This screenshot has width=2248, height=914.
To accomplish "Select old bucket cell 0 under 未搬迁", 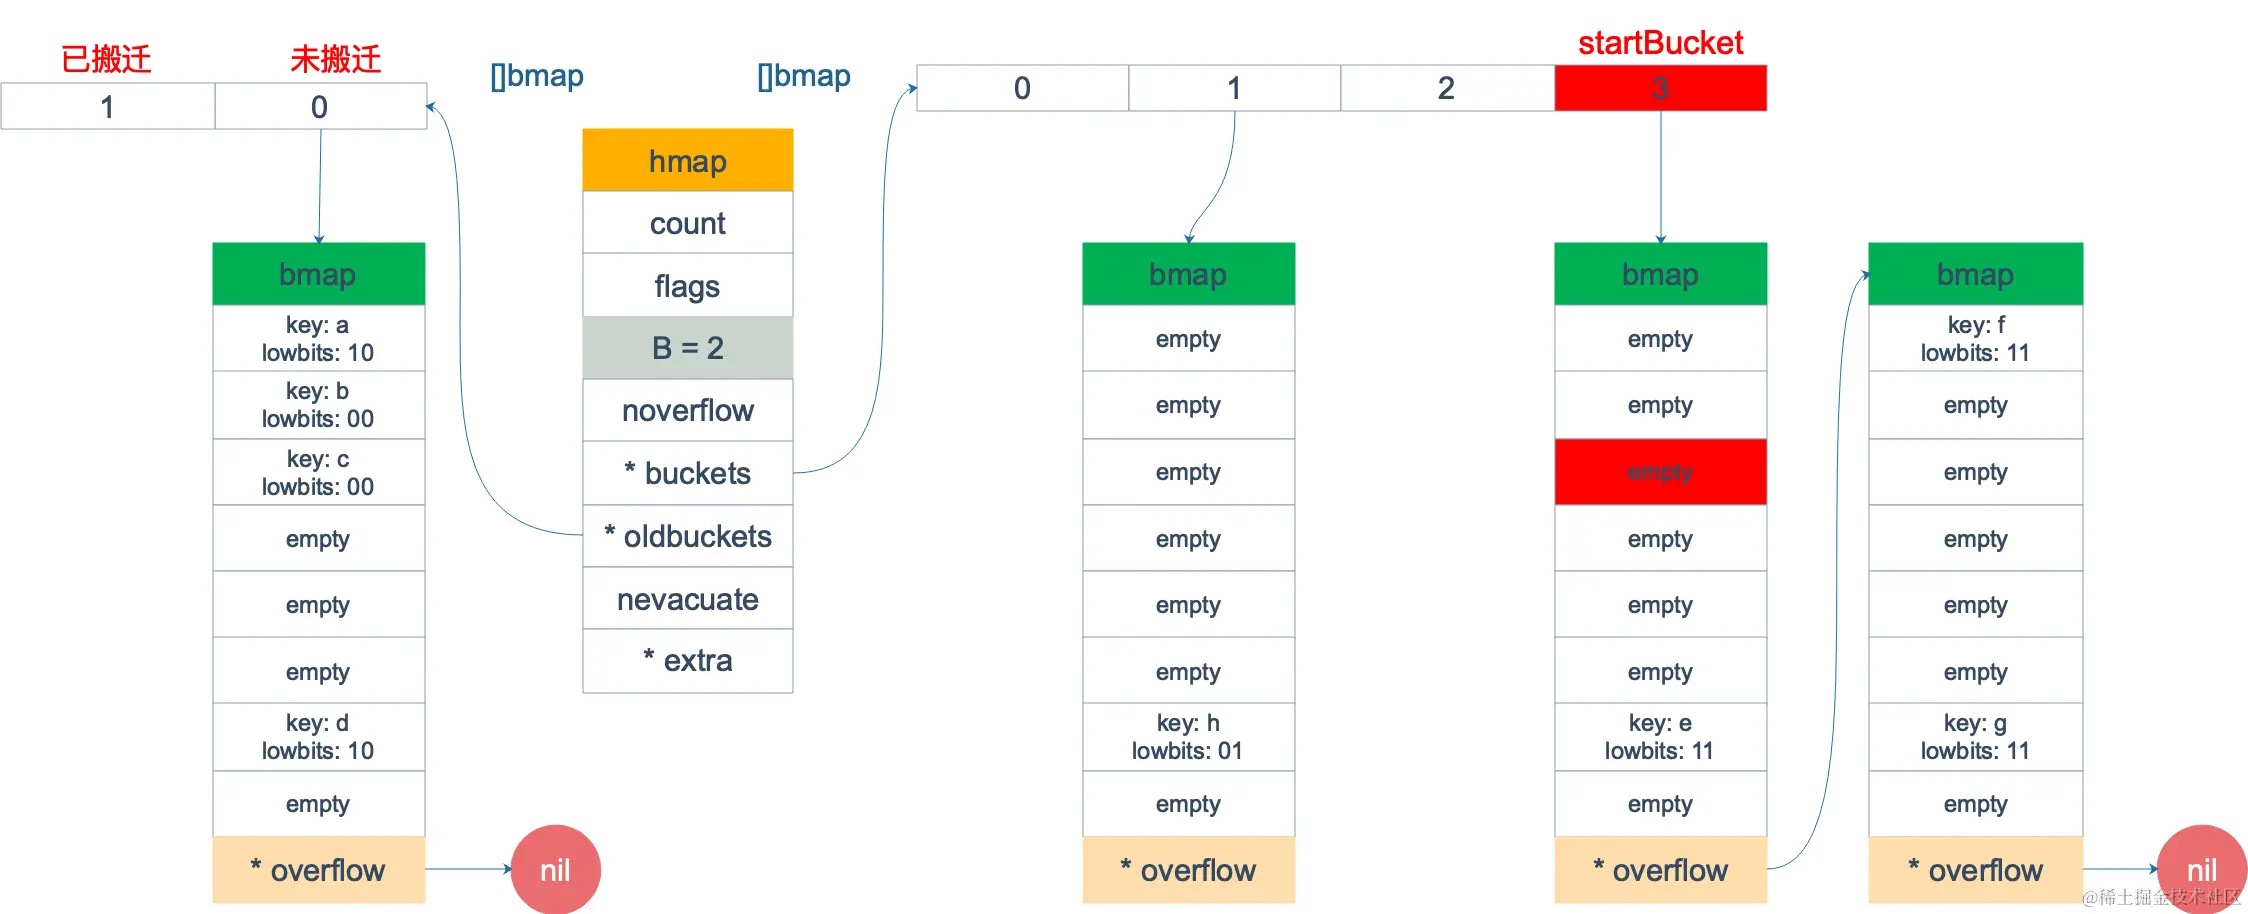I will click(x=320, y=106).
